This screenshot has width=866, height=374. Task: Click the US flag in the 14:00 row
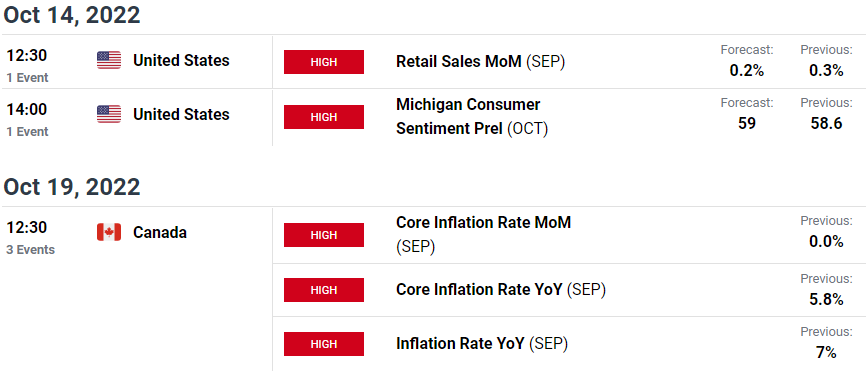click(x=109, y=114)
